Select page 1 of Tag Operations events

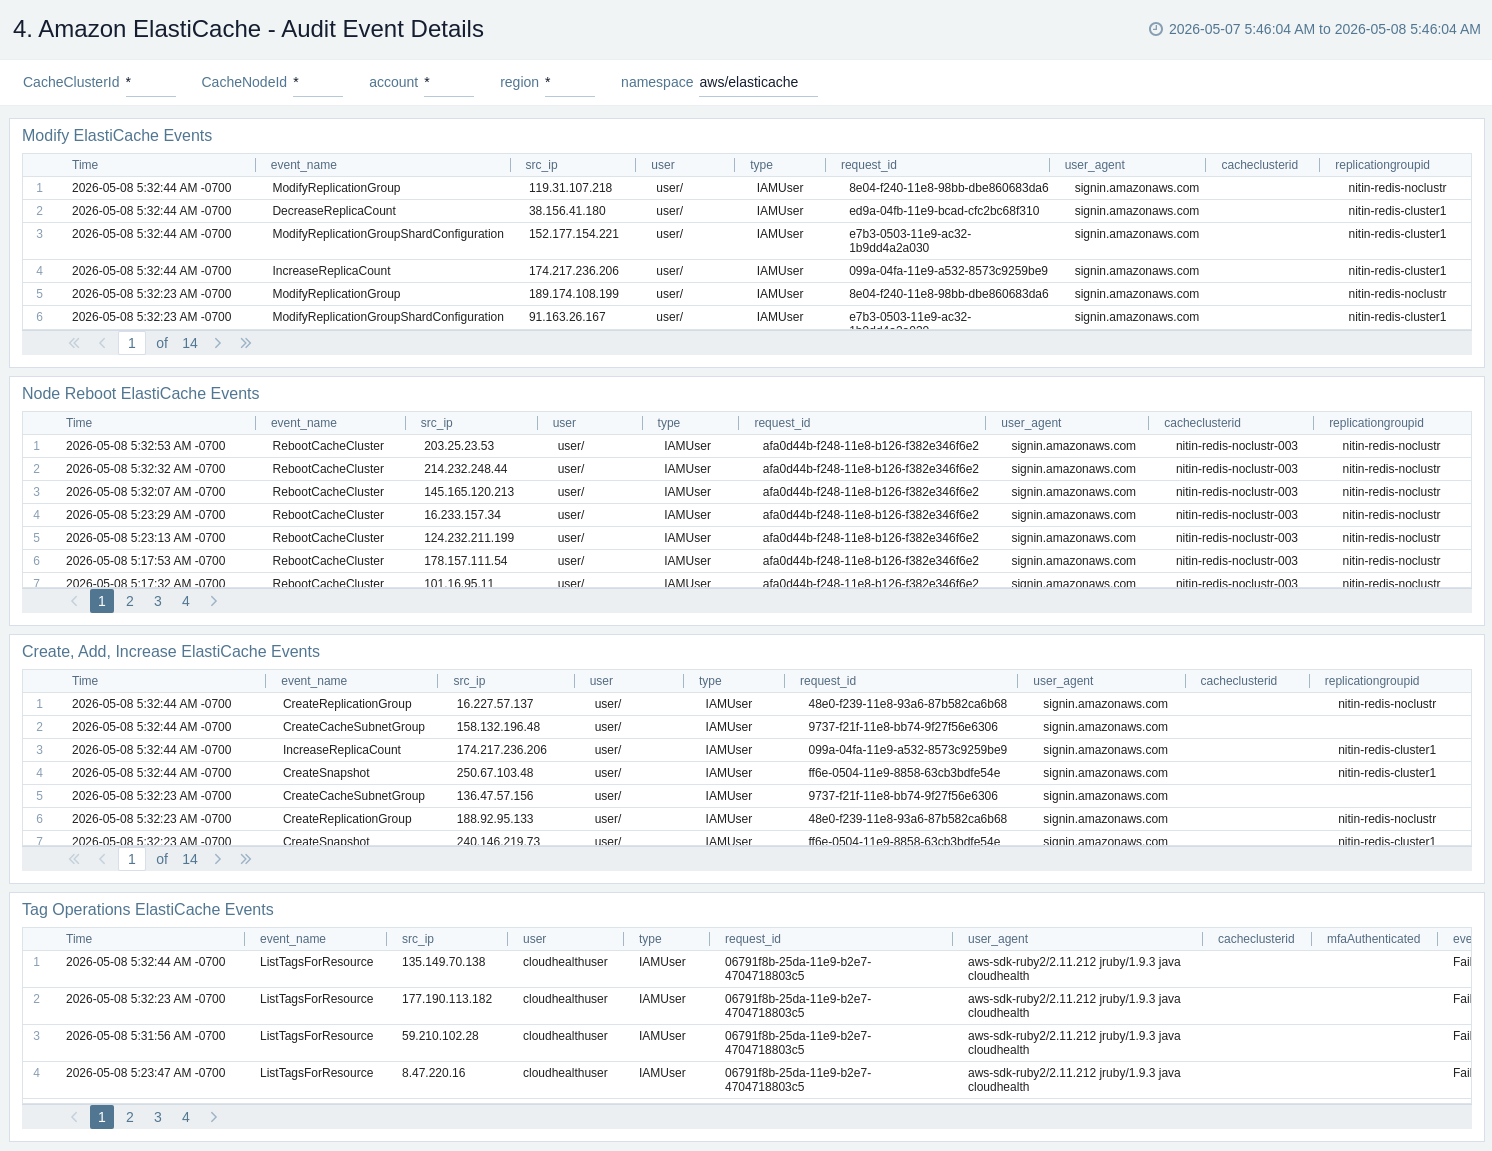102,1117
